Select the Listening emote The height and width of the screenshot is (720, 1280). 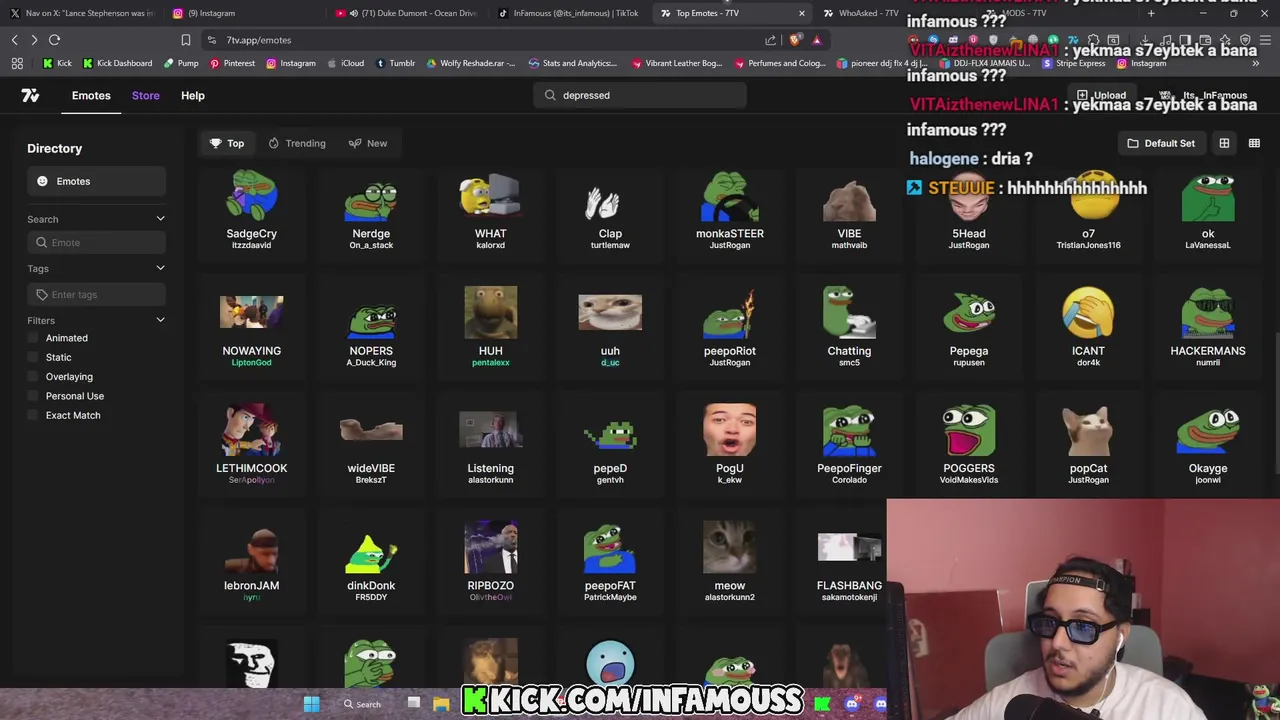click(x=490, y=445)
